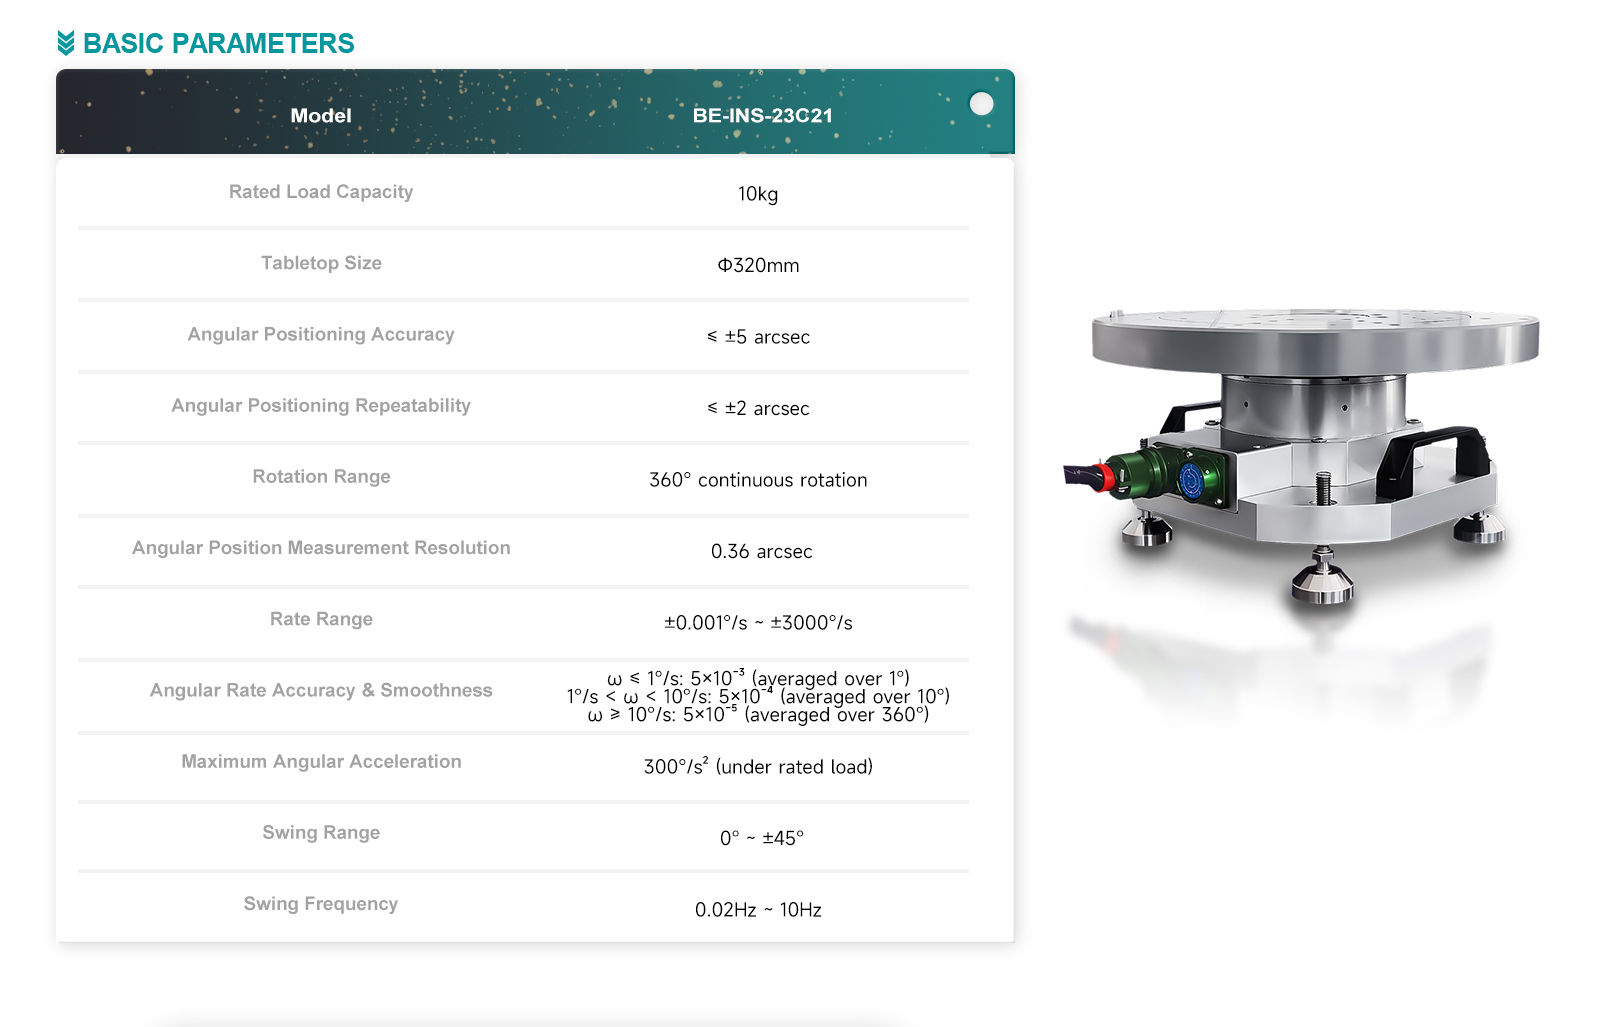1600x1027 pixels.
Task: Click the double chevron icon beside Basic Parameters
Action: tap(66, 43)
